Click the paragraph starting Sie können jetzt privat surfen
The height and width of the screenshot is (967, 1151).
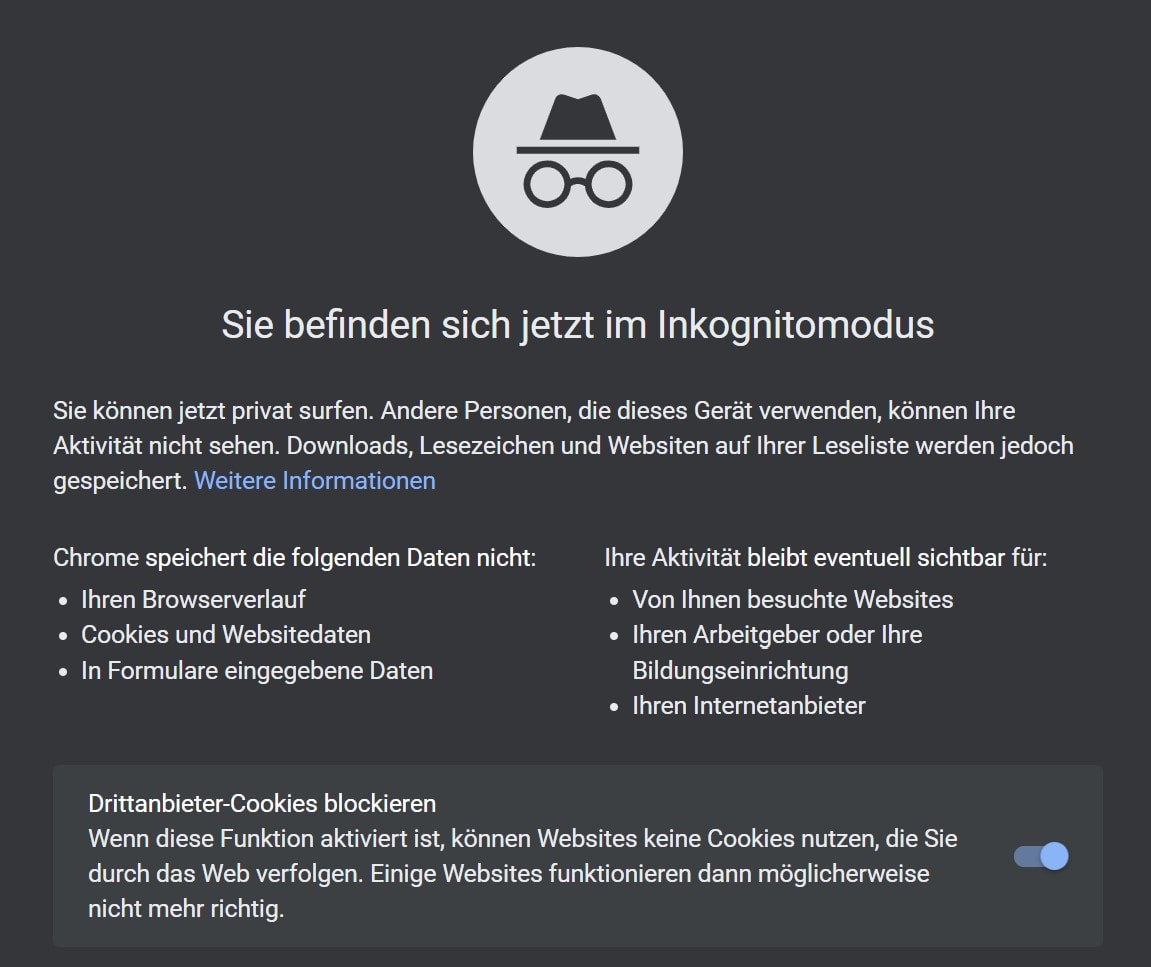pyautogui.click(x=563, y=446)
